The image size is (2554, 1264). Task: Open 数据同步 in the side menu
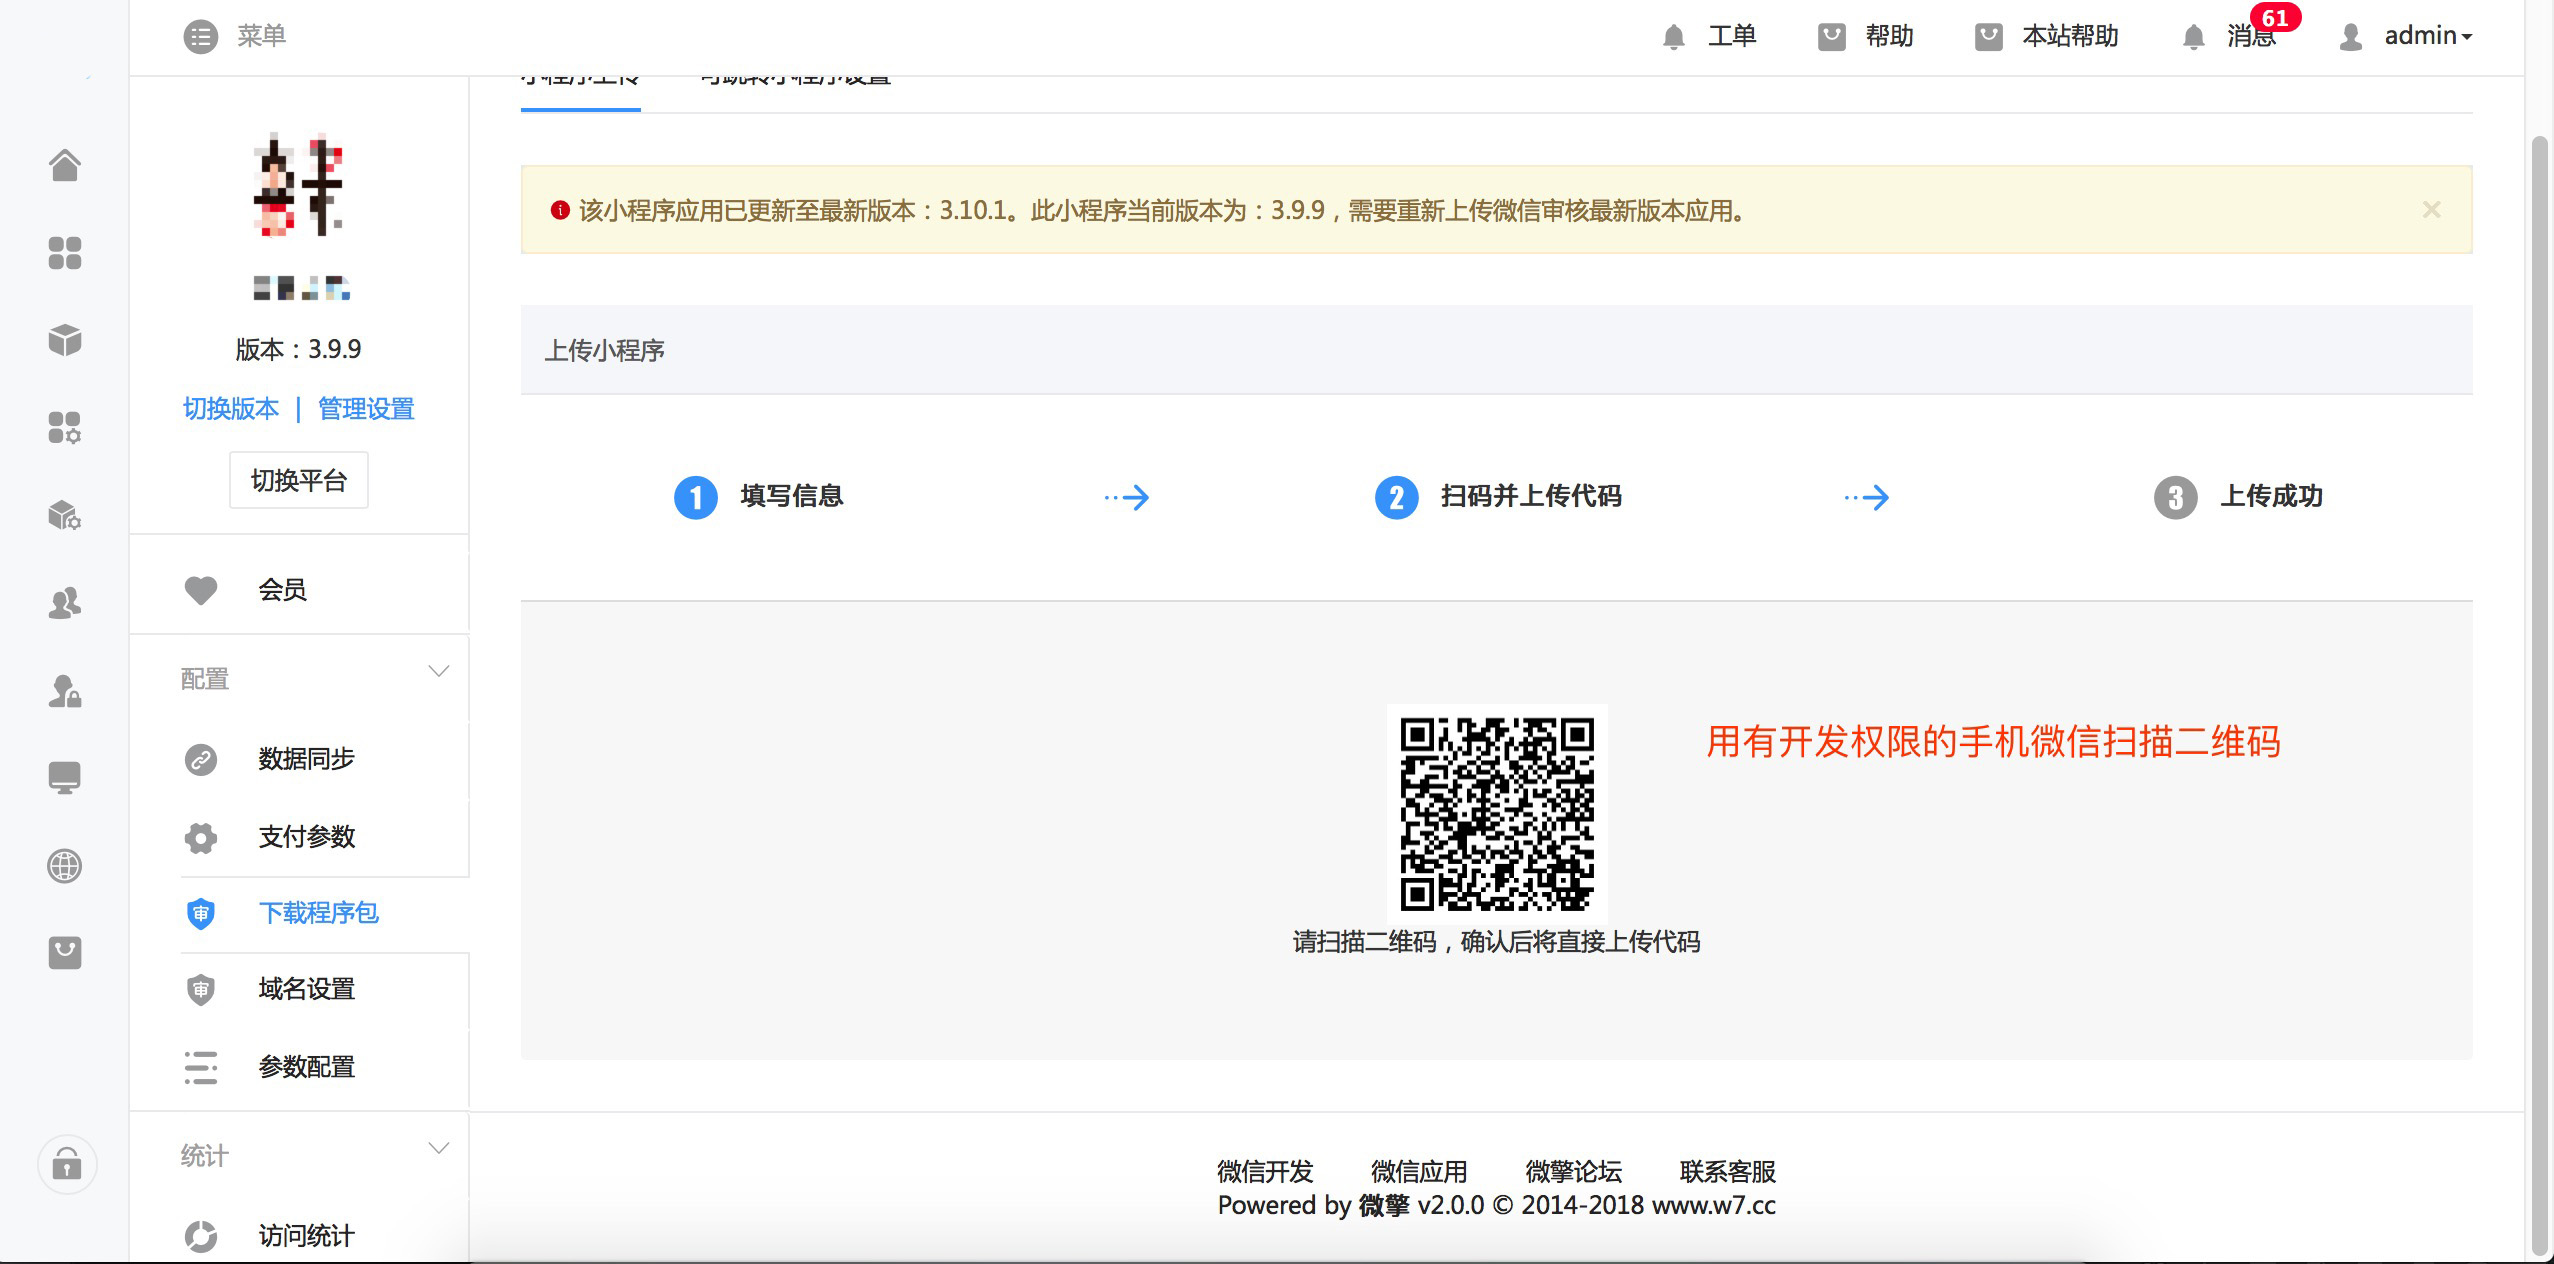pos(306,759)
